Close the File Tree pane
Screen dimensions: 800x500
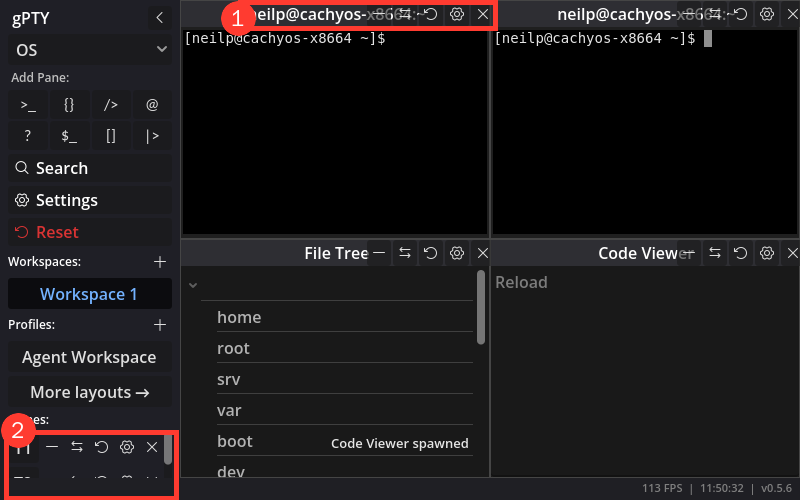tap(483, 253)
